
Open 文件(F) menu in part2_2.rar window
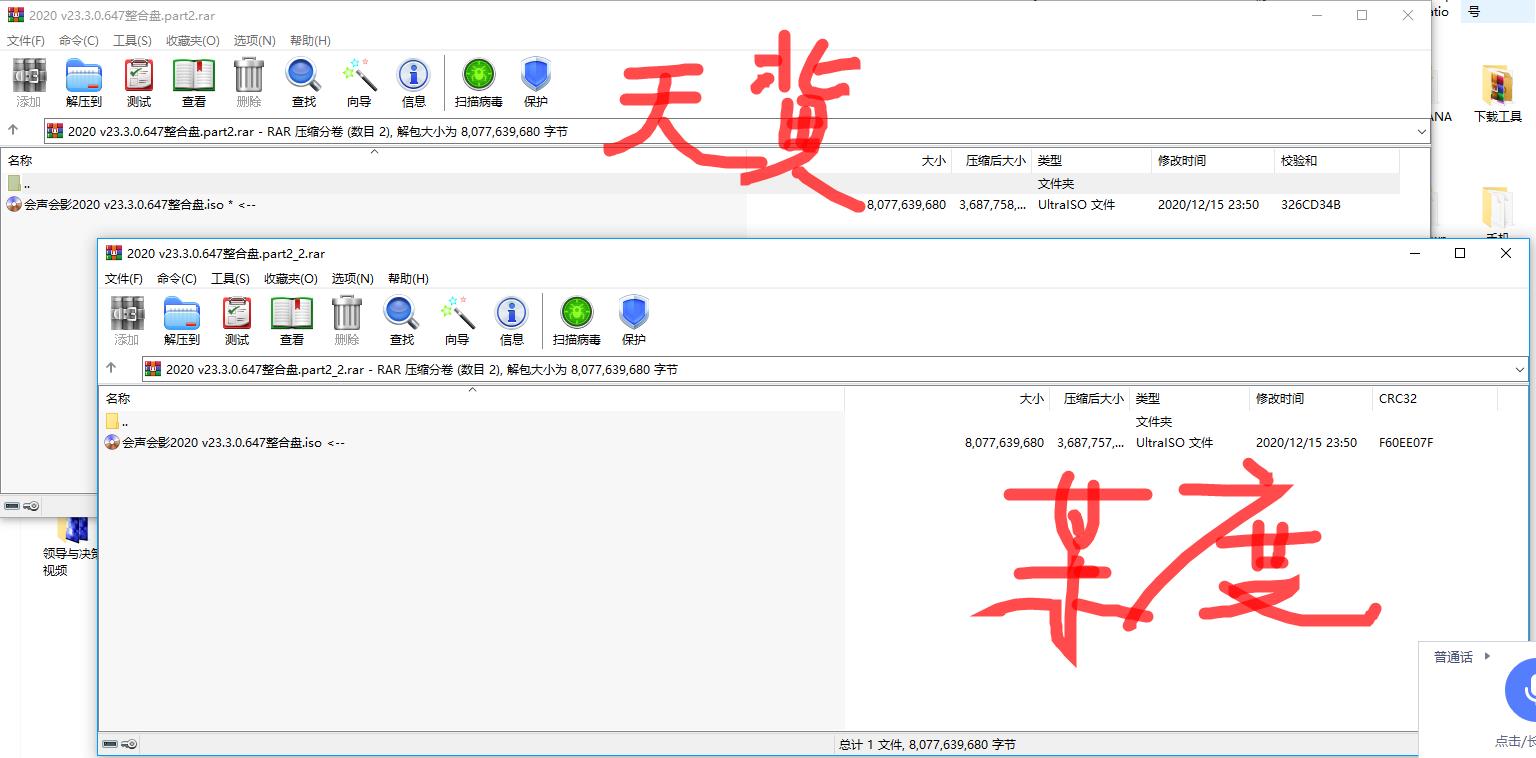[124, 278]
